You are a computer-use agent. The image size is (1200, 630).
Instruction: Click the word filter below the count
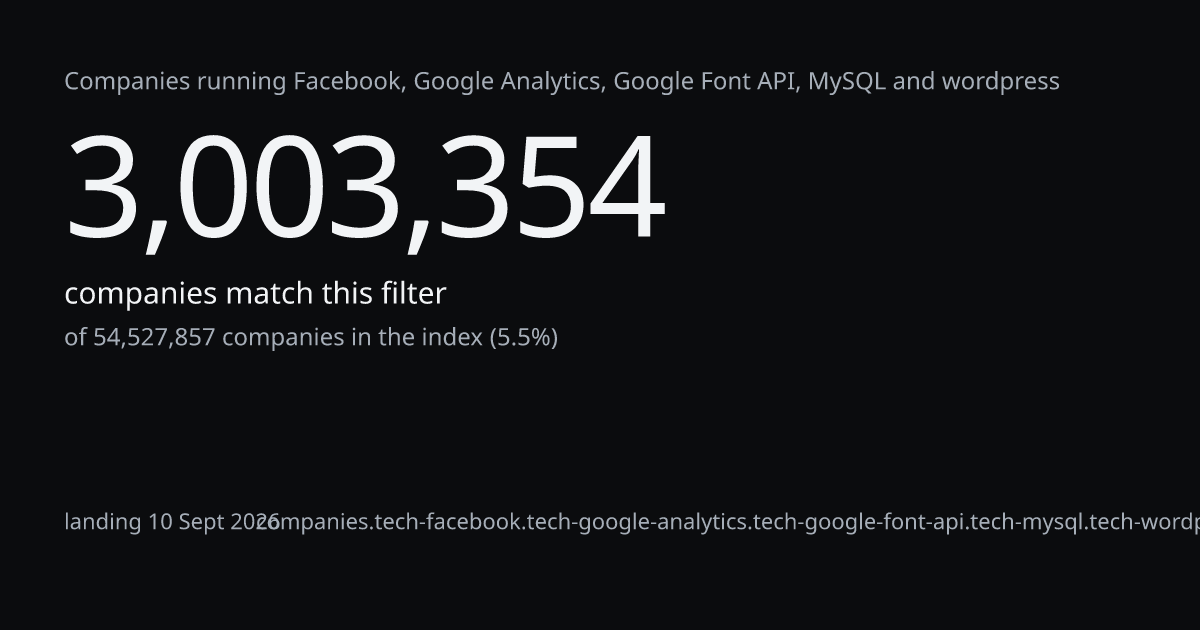pyautogui.click(x=413, y=294)
